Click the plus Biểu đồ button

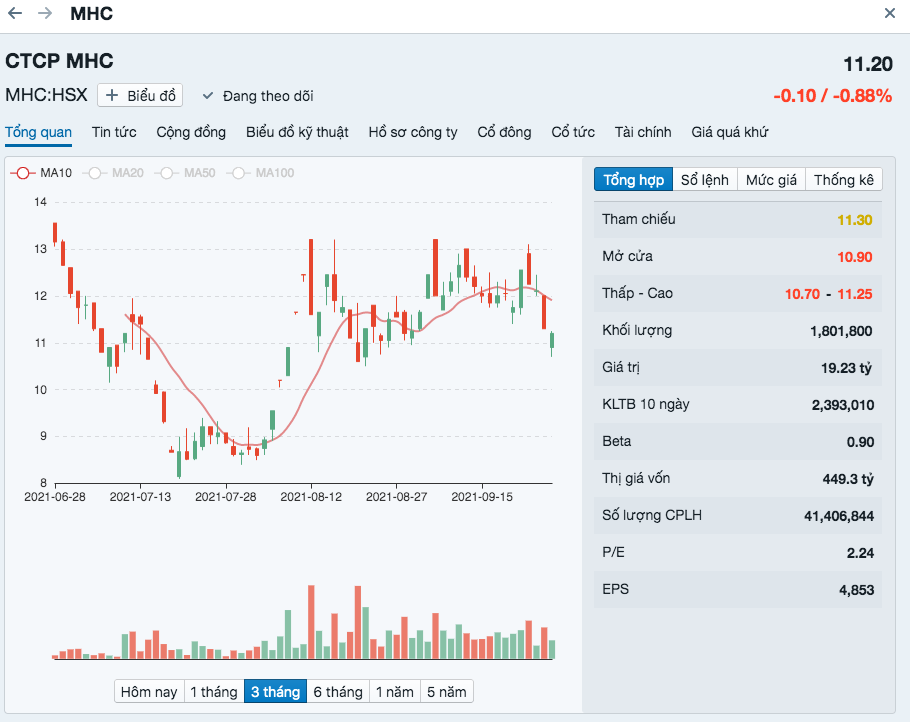pyautogui.click(x=140, y=96)
